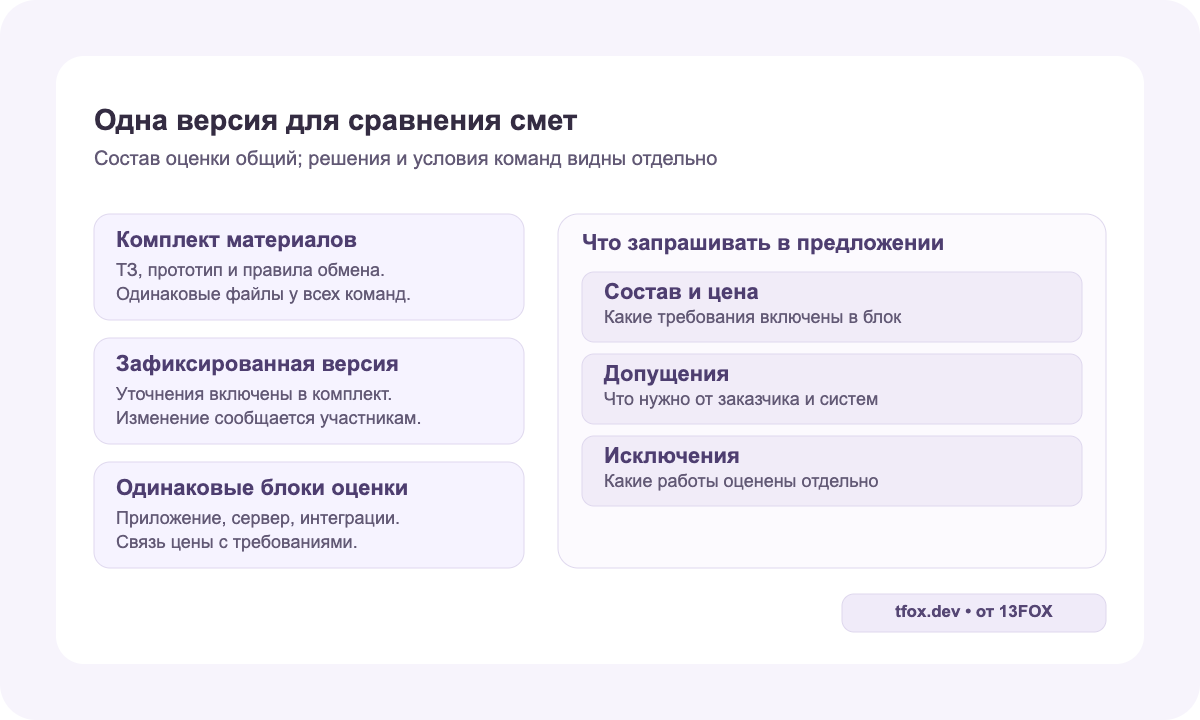This screenshot has width=1200, height=720.
Task: Select the "Одинаковые блоки оценки" card title
Action: 262,488
